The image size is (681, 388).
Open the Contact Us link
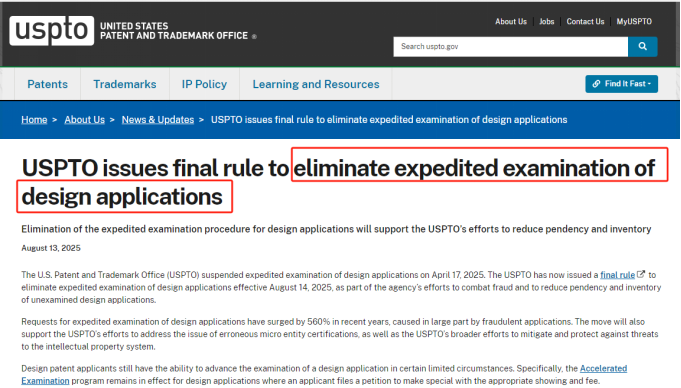585,21
